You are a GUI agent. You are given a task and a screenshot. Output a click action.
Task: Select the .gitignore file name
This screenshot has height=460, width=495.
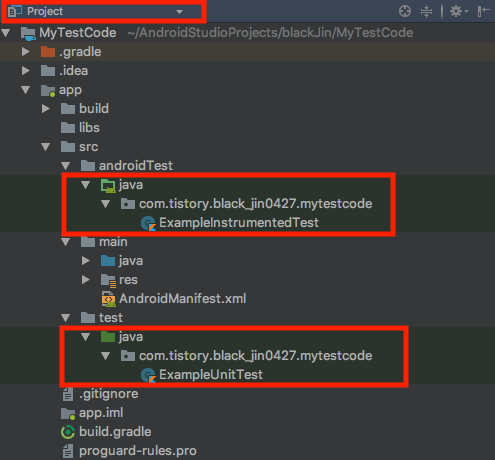(109, 394)
